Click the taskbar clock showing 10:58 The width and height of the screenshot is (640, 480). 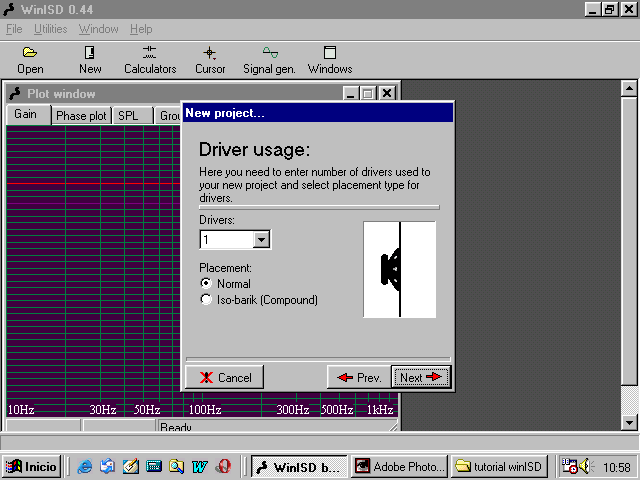pos(616,467)
